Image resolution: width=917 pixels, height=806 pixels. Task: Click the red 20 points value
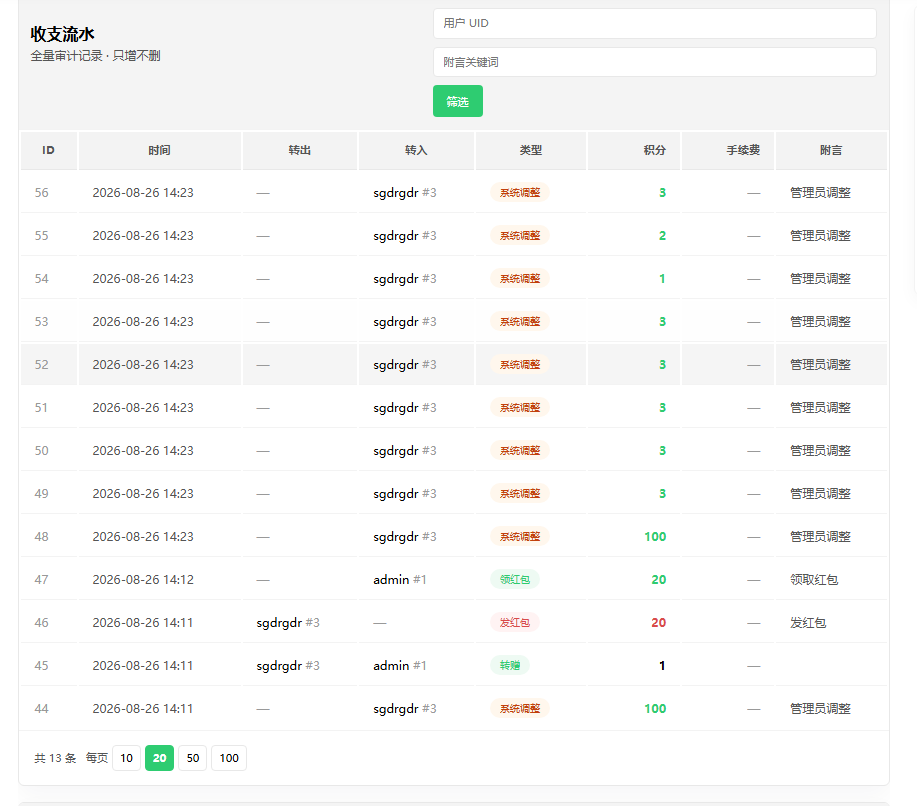(x=659, y=622)
